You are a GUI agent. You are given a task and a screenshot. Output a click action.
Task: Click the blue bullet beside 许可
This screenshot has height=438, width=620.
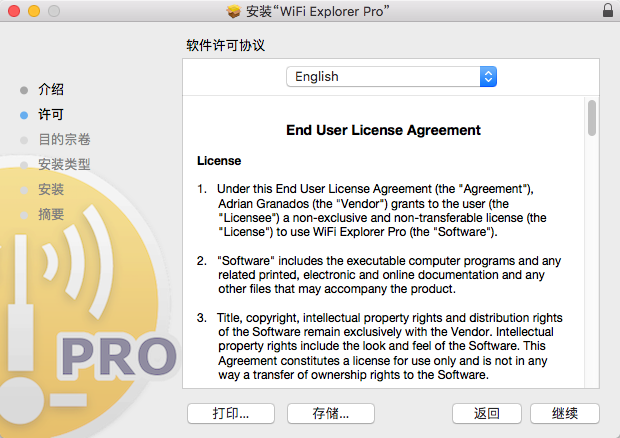tap(24, 115)
